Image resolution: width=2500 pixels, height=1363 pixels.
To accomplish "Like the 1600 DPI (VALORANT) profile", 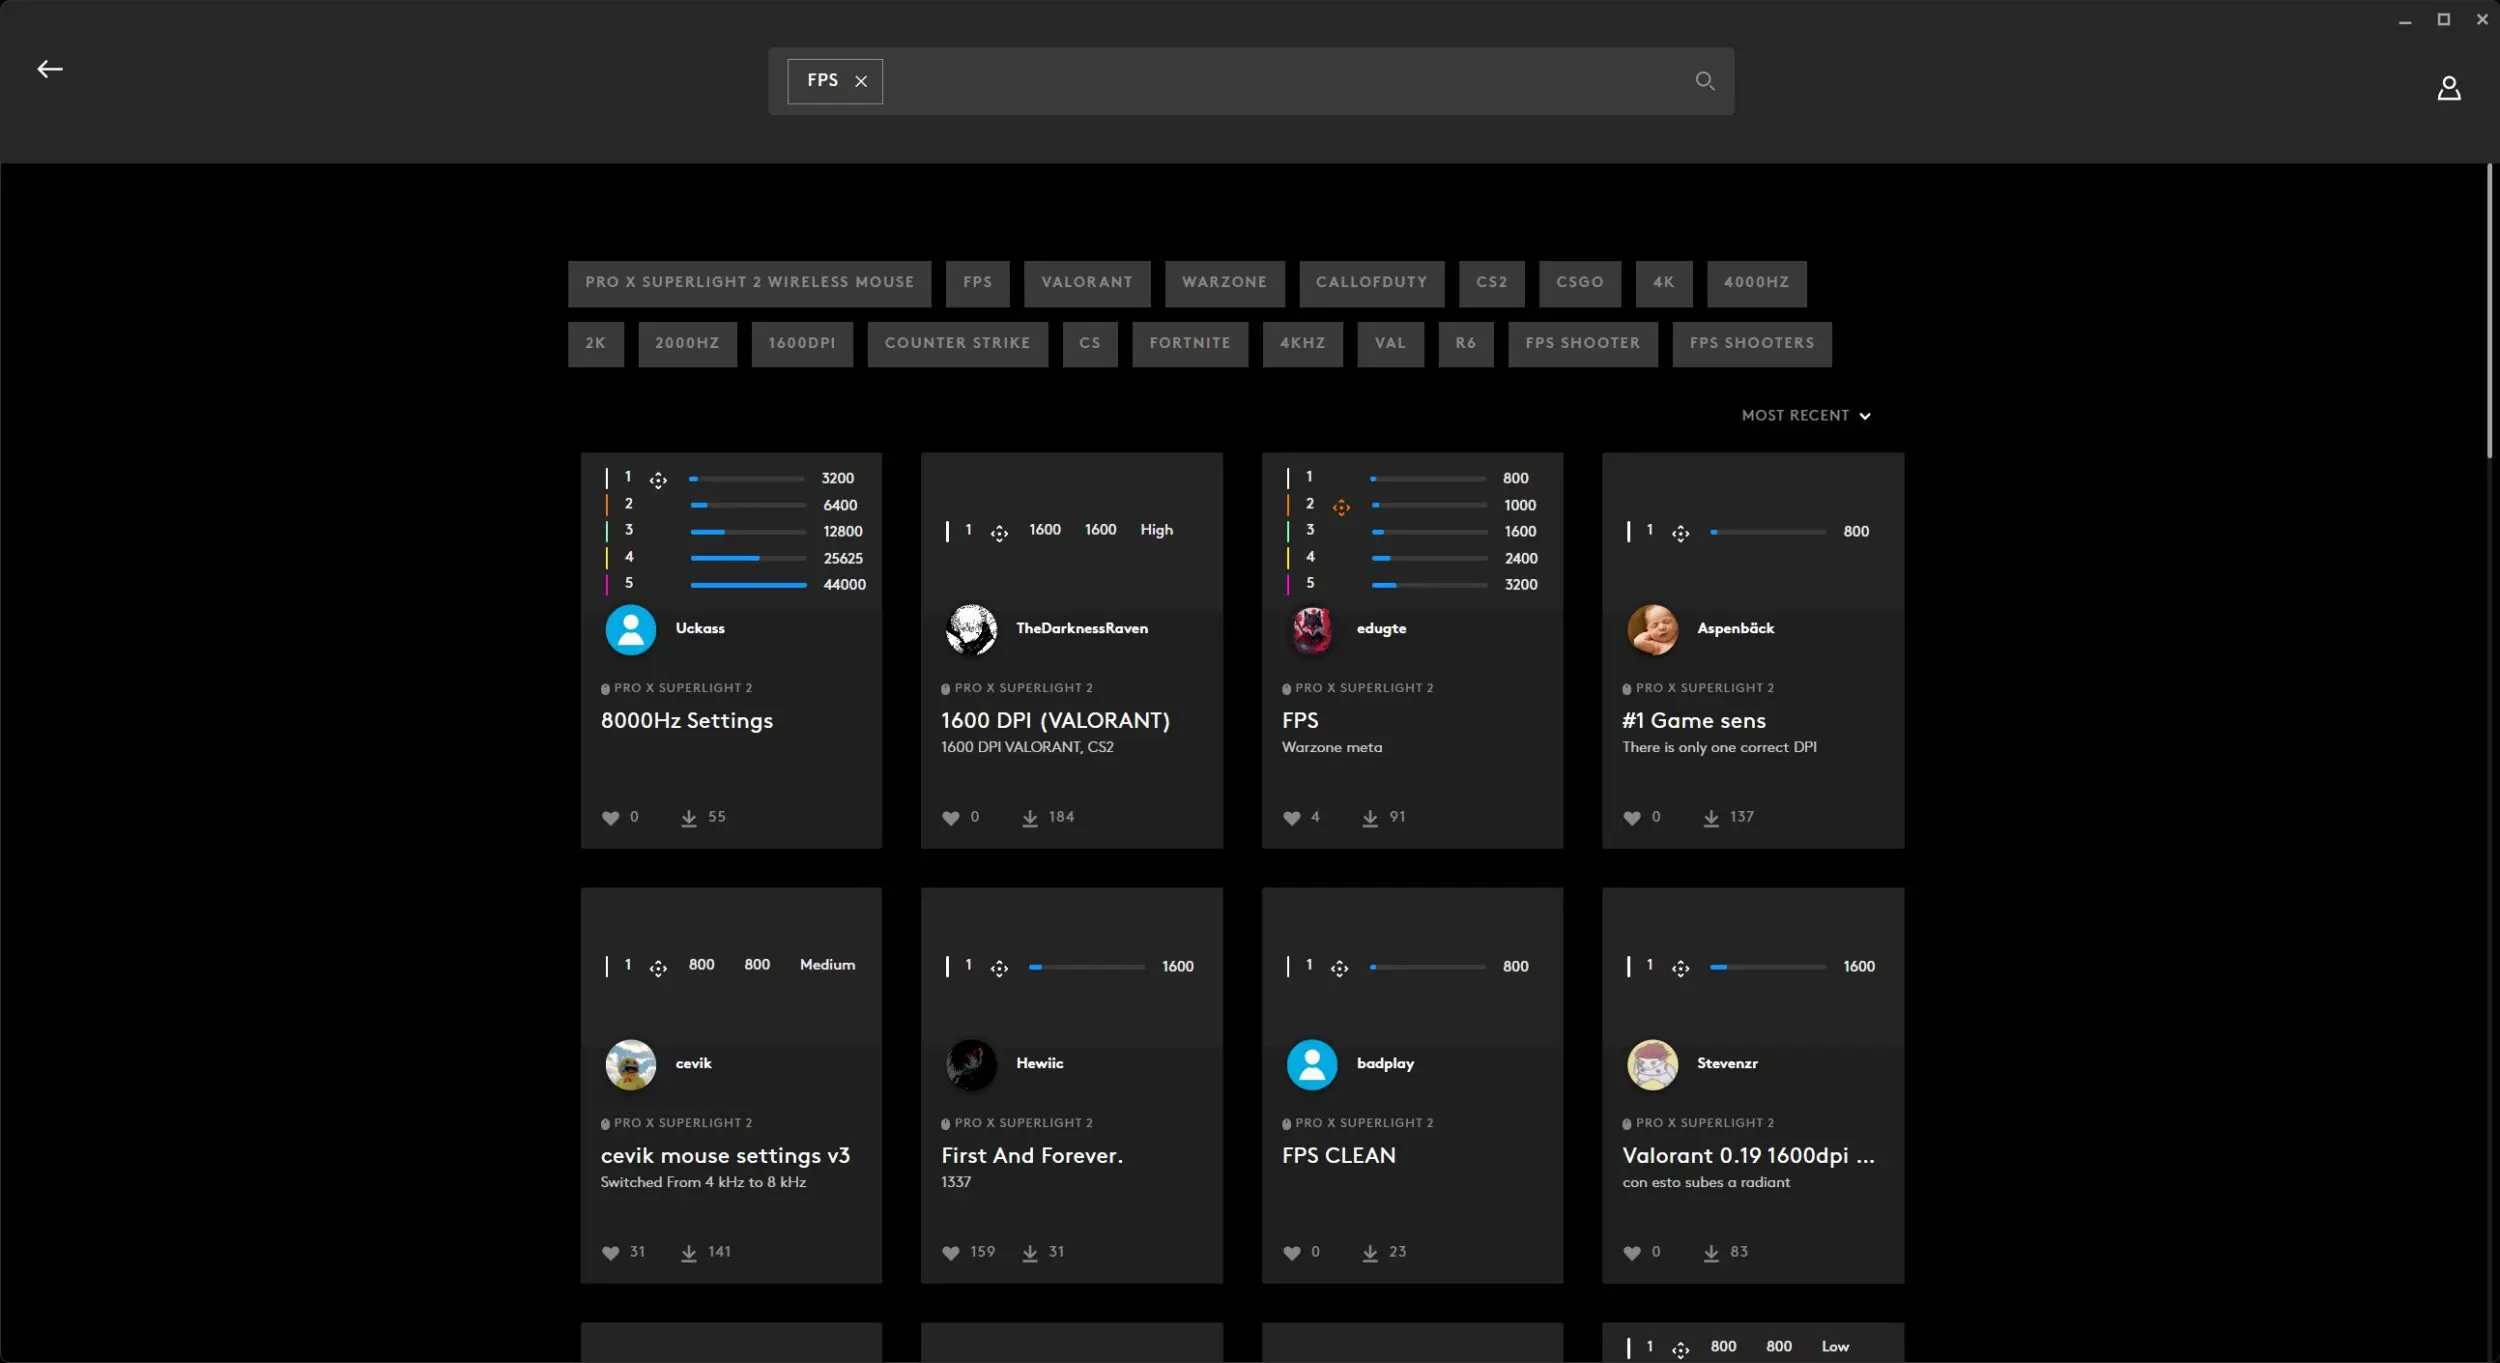I will pyautogui.click(x=951, y=818).
